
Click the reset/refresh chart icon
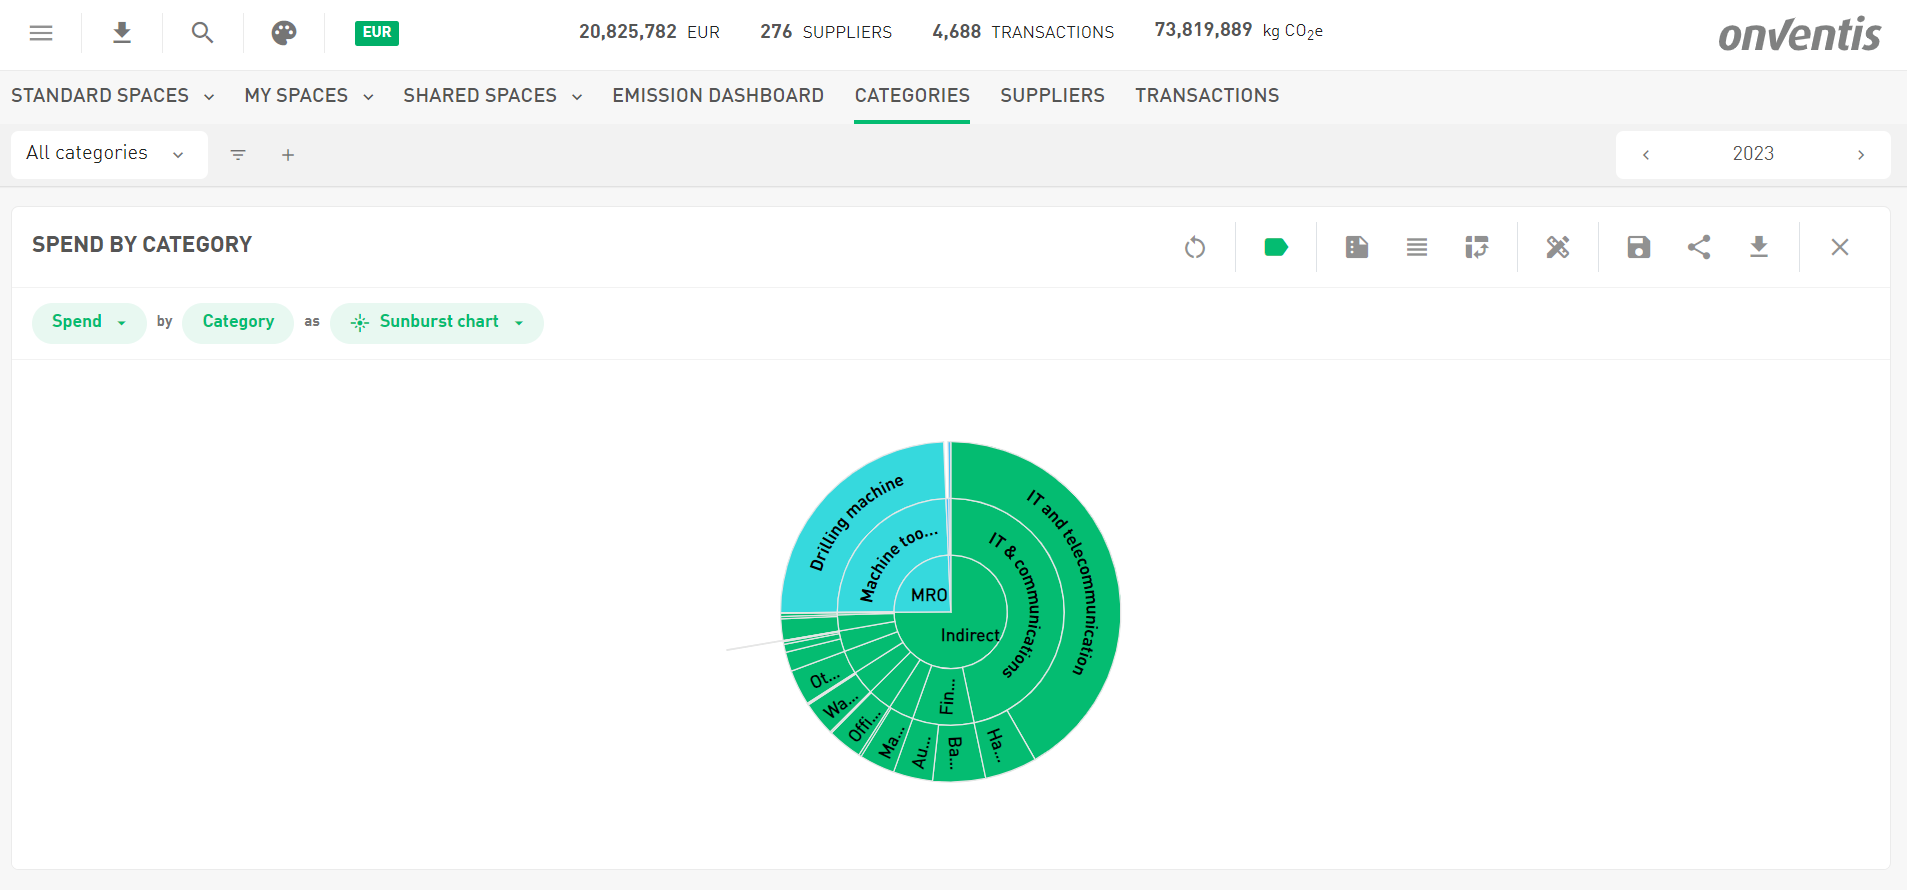click(x=1195, y=247)
